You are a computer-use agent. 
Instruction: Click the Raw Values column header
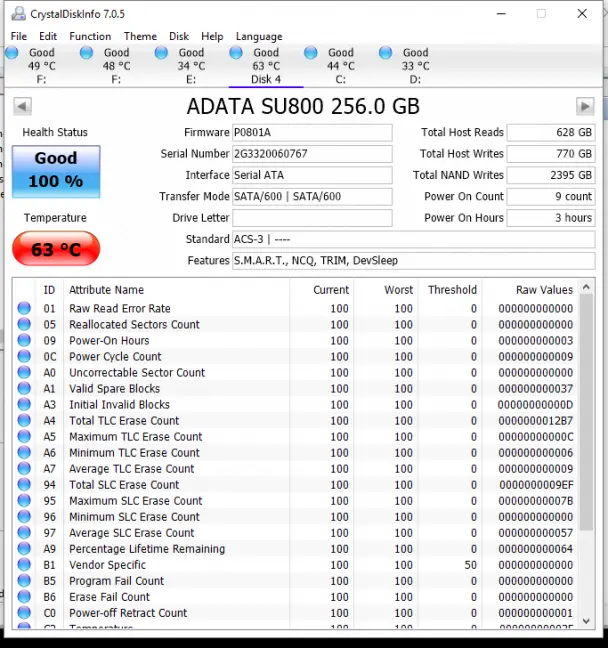(x=530, y=290)
